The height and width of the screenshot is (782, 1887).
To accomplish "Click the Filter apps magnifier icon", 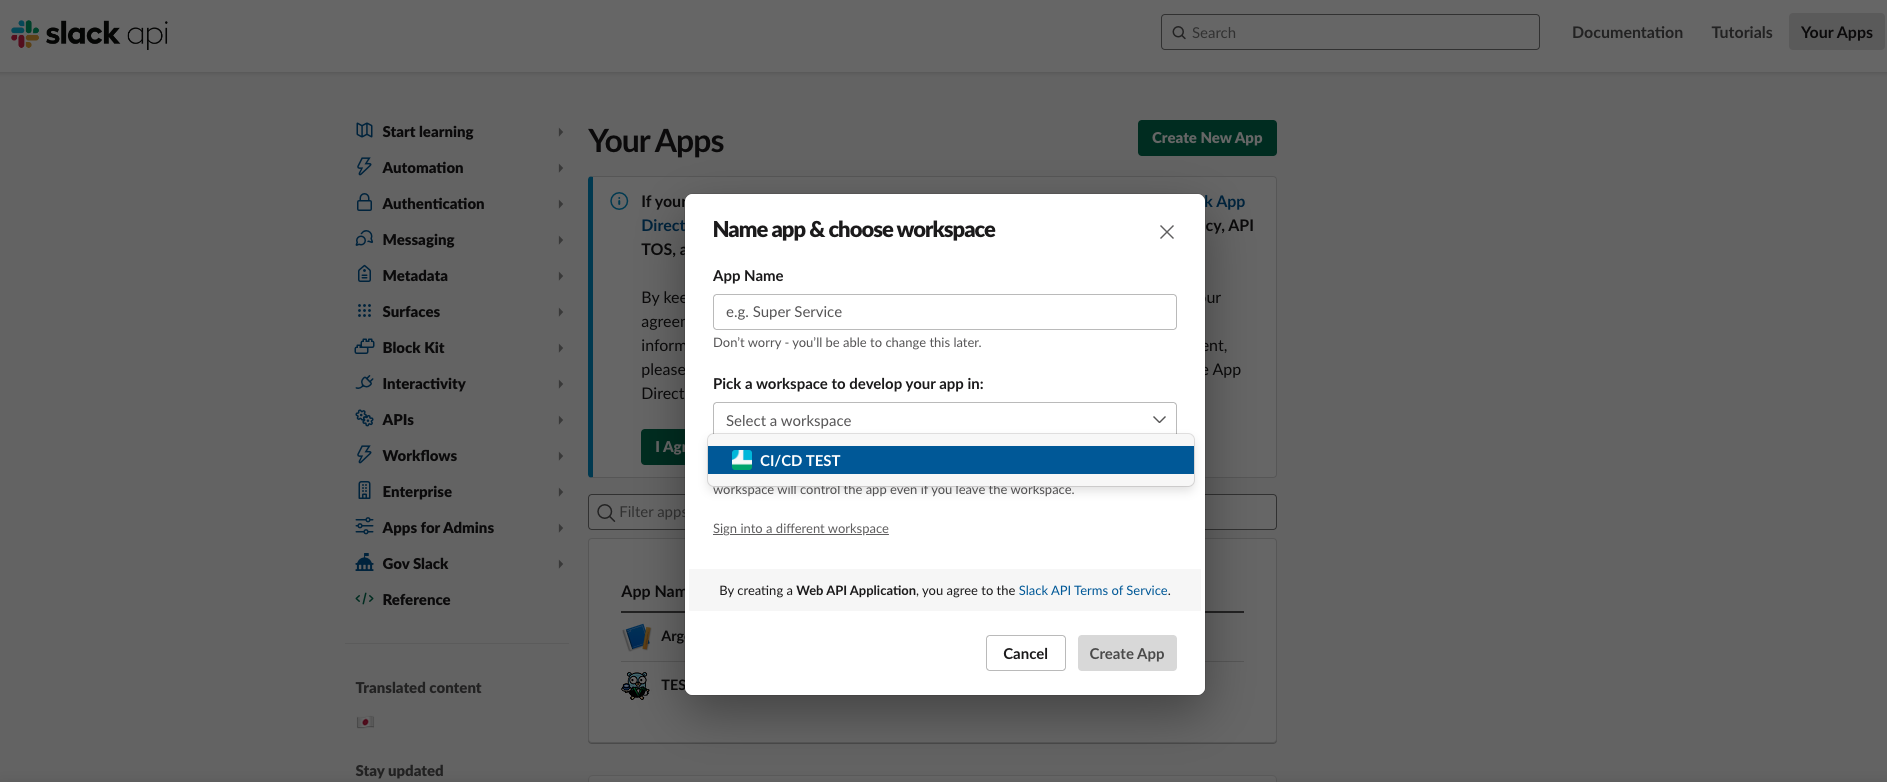I will point(606,513).
